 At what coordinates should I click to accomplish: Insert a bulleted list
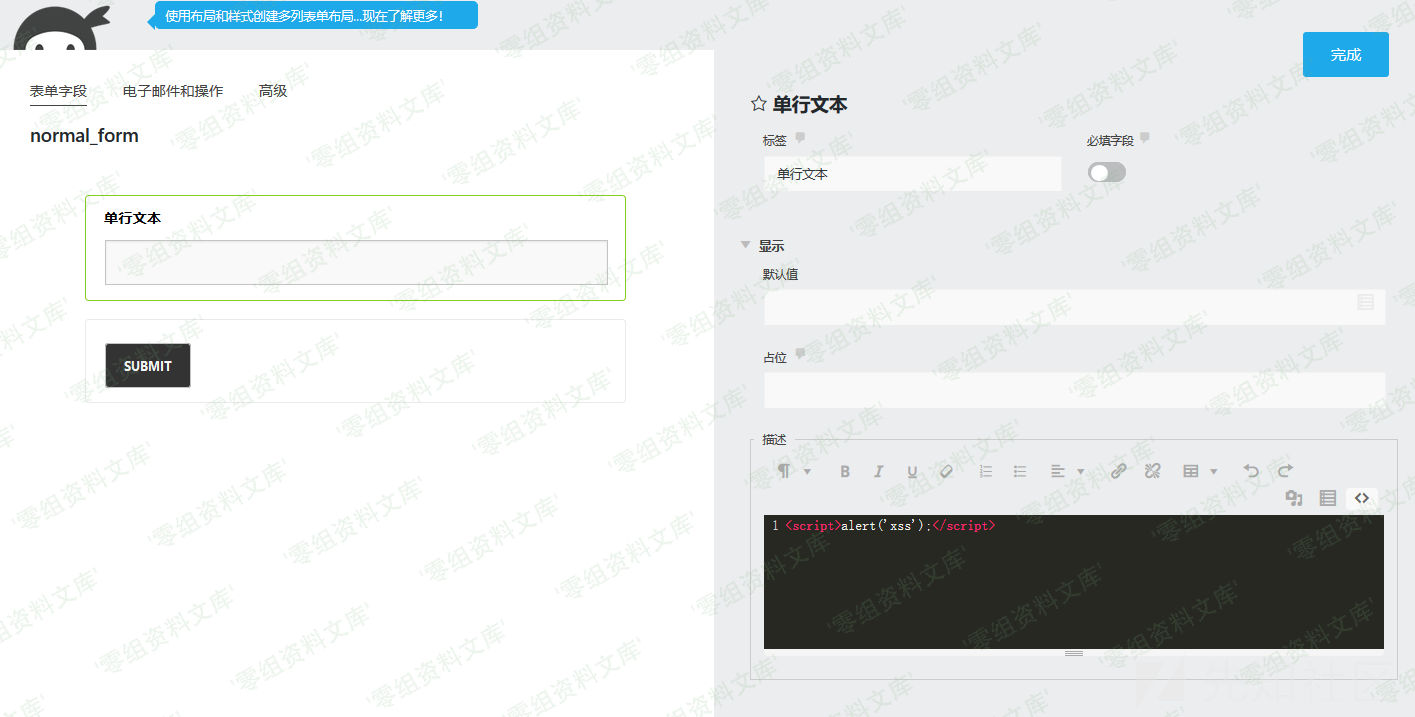click(x=1020, y=471)
